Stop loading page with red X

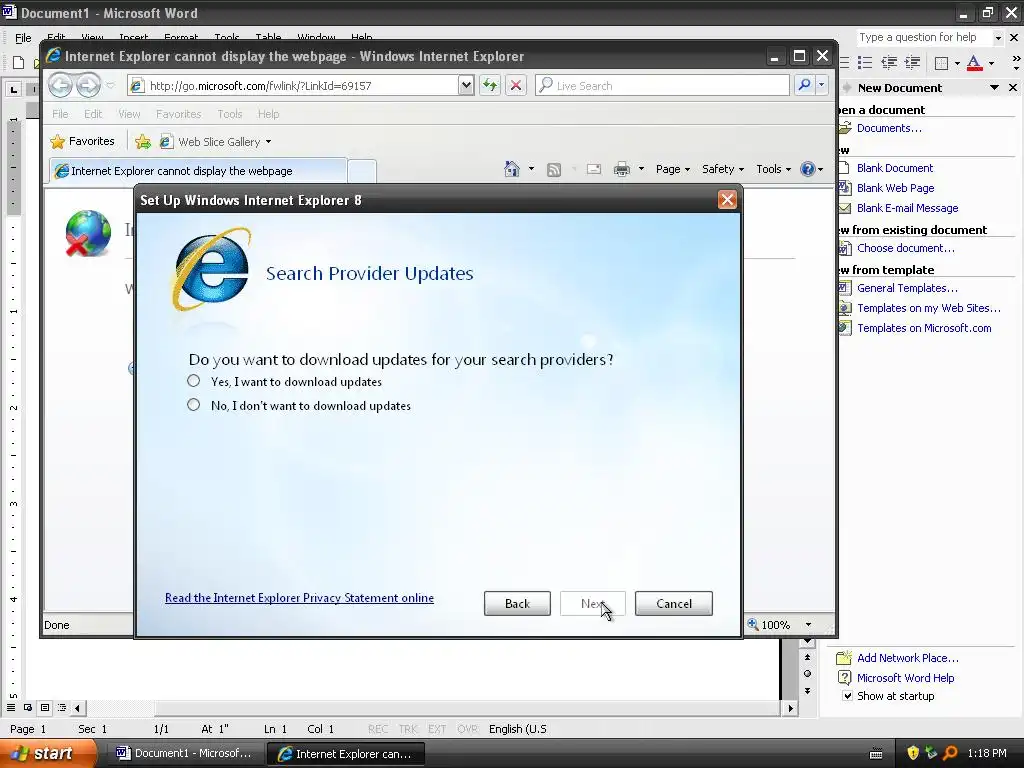click(x=516, y=85)
